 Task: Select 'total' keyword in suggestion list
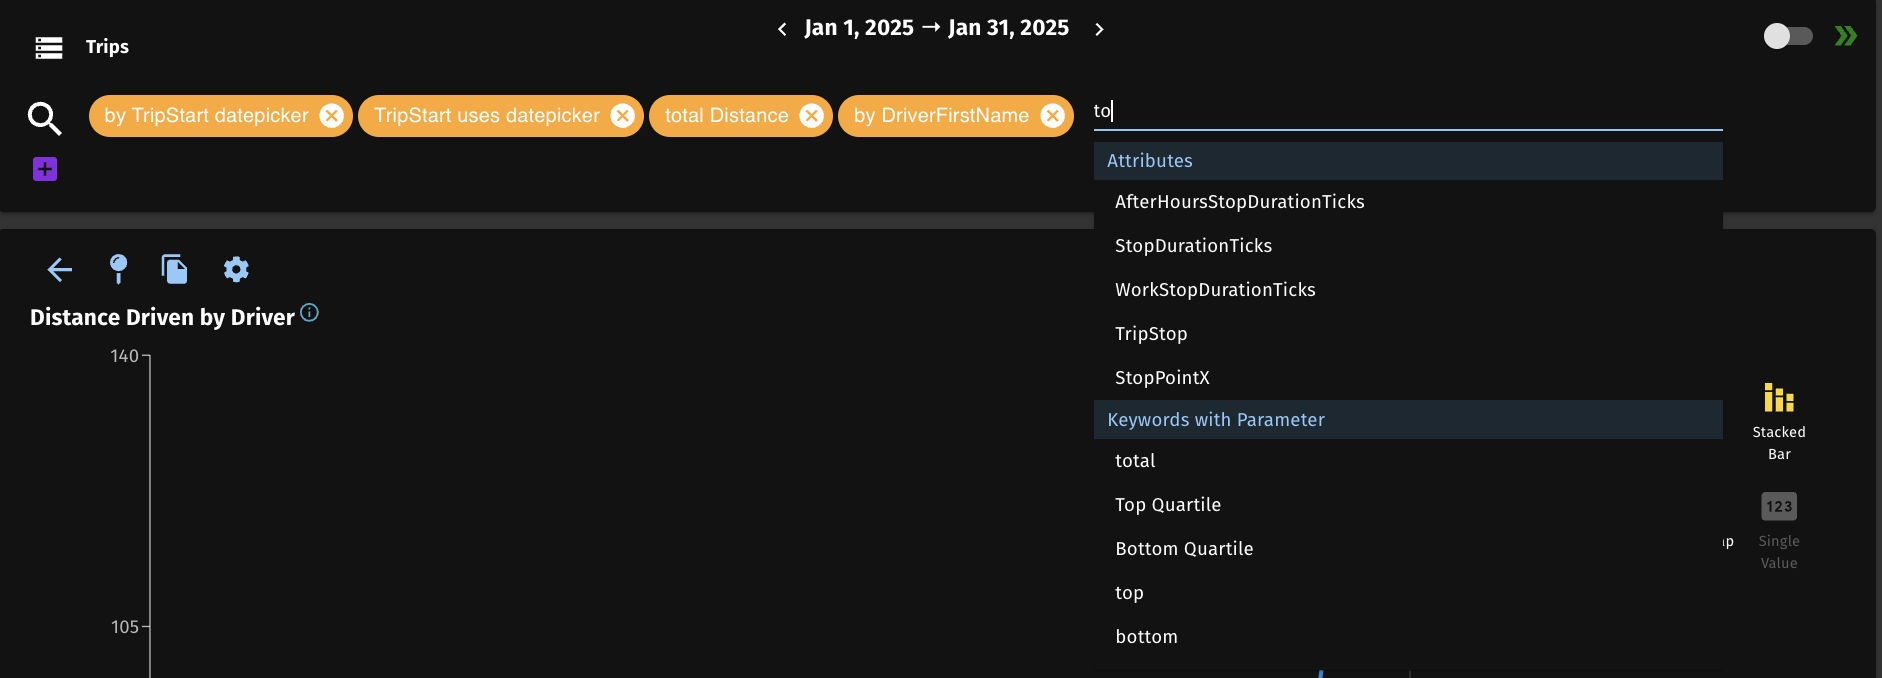[x=1135, y=461]
